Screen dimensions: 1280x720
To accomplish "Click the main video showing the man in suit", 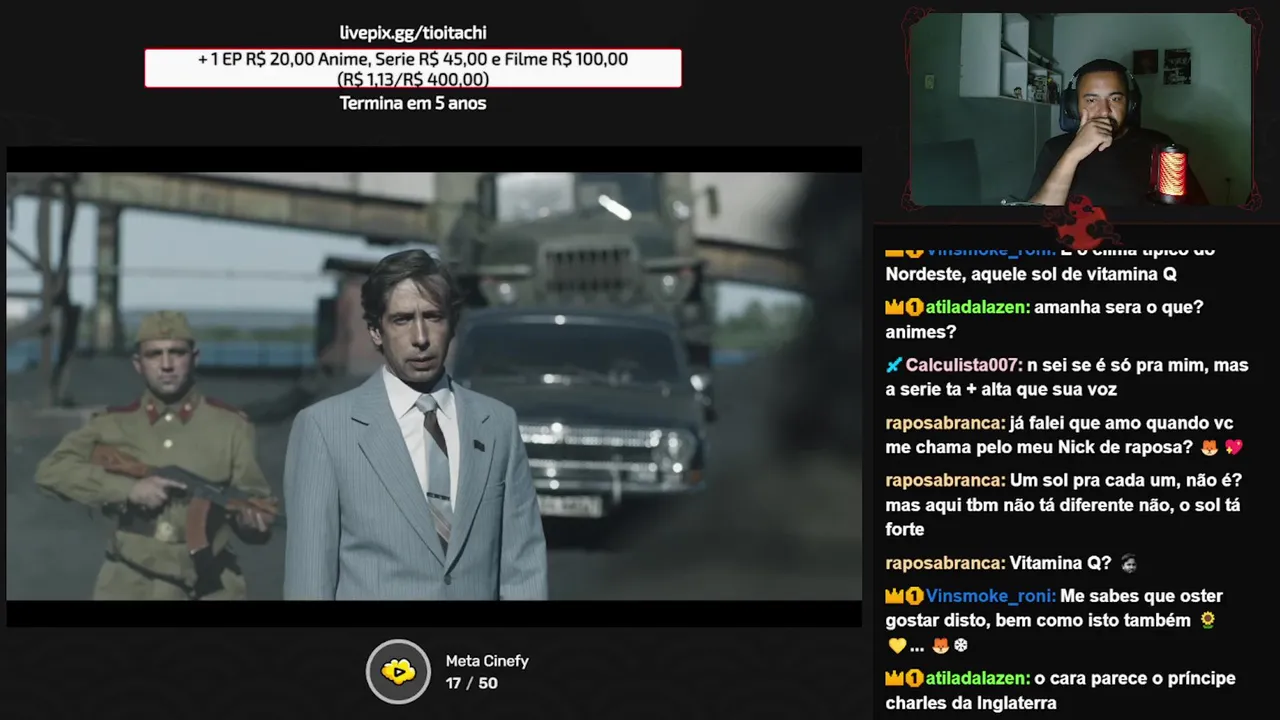I will tap(434, 386).
